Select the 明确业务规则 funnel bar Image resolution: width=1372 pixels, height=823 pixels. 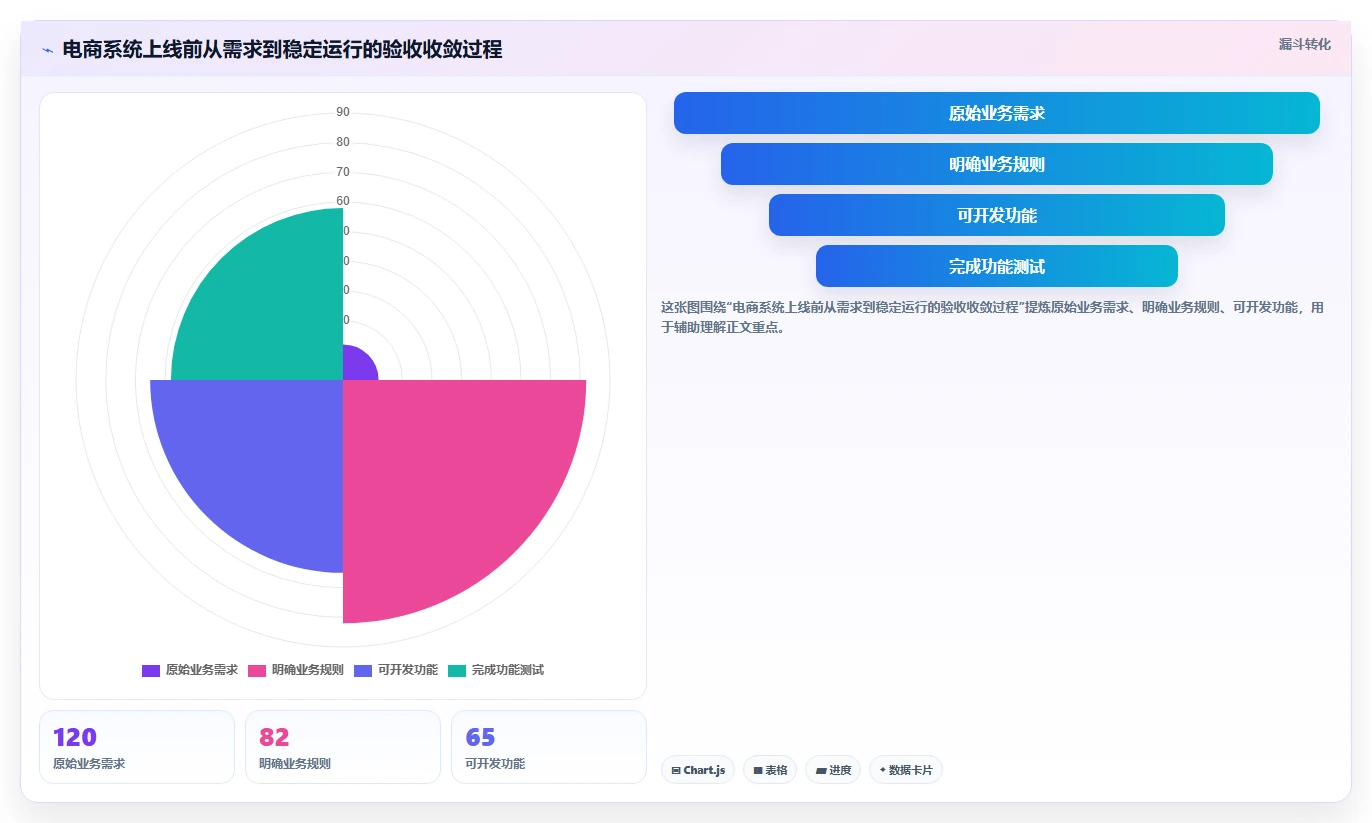tap(997, 164)
